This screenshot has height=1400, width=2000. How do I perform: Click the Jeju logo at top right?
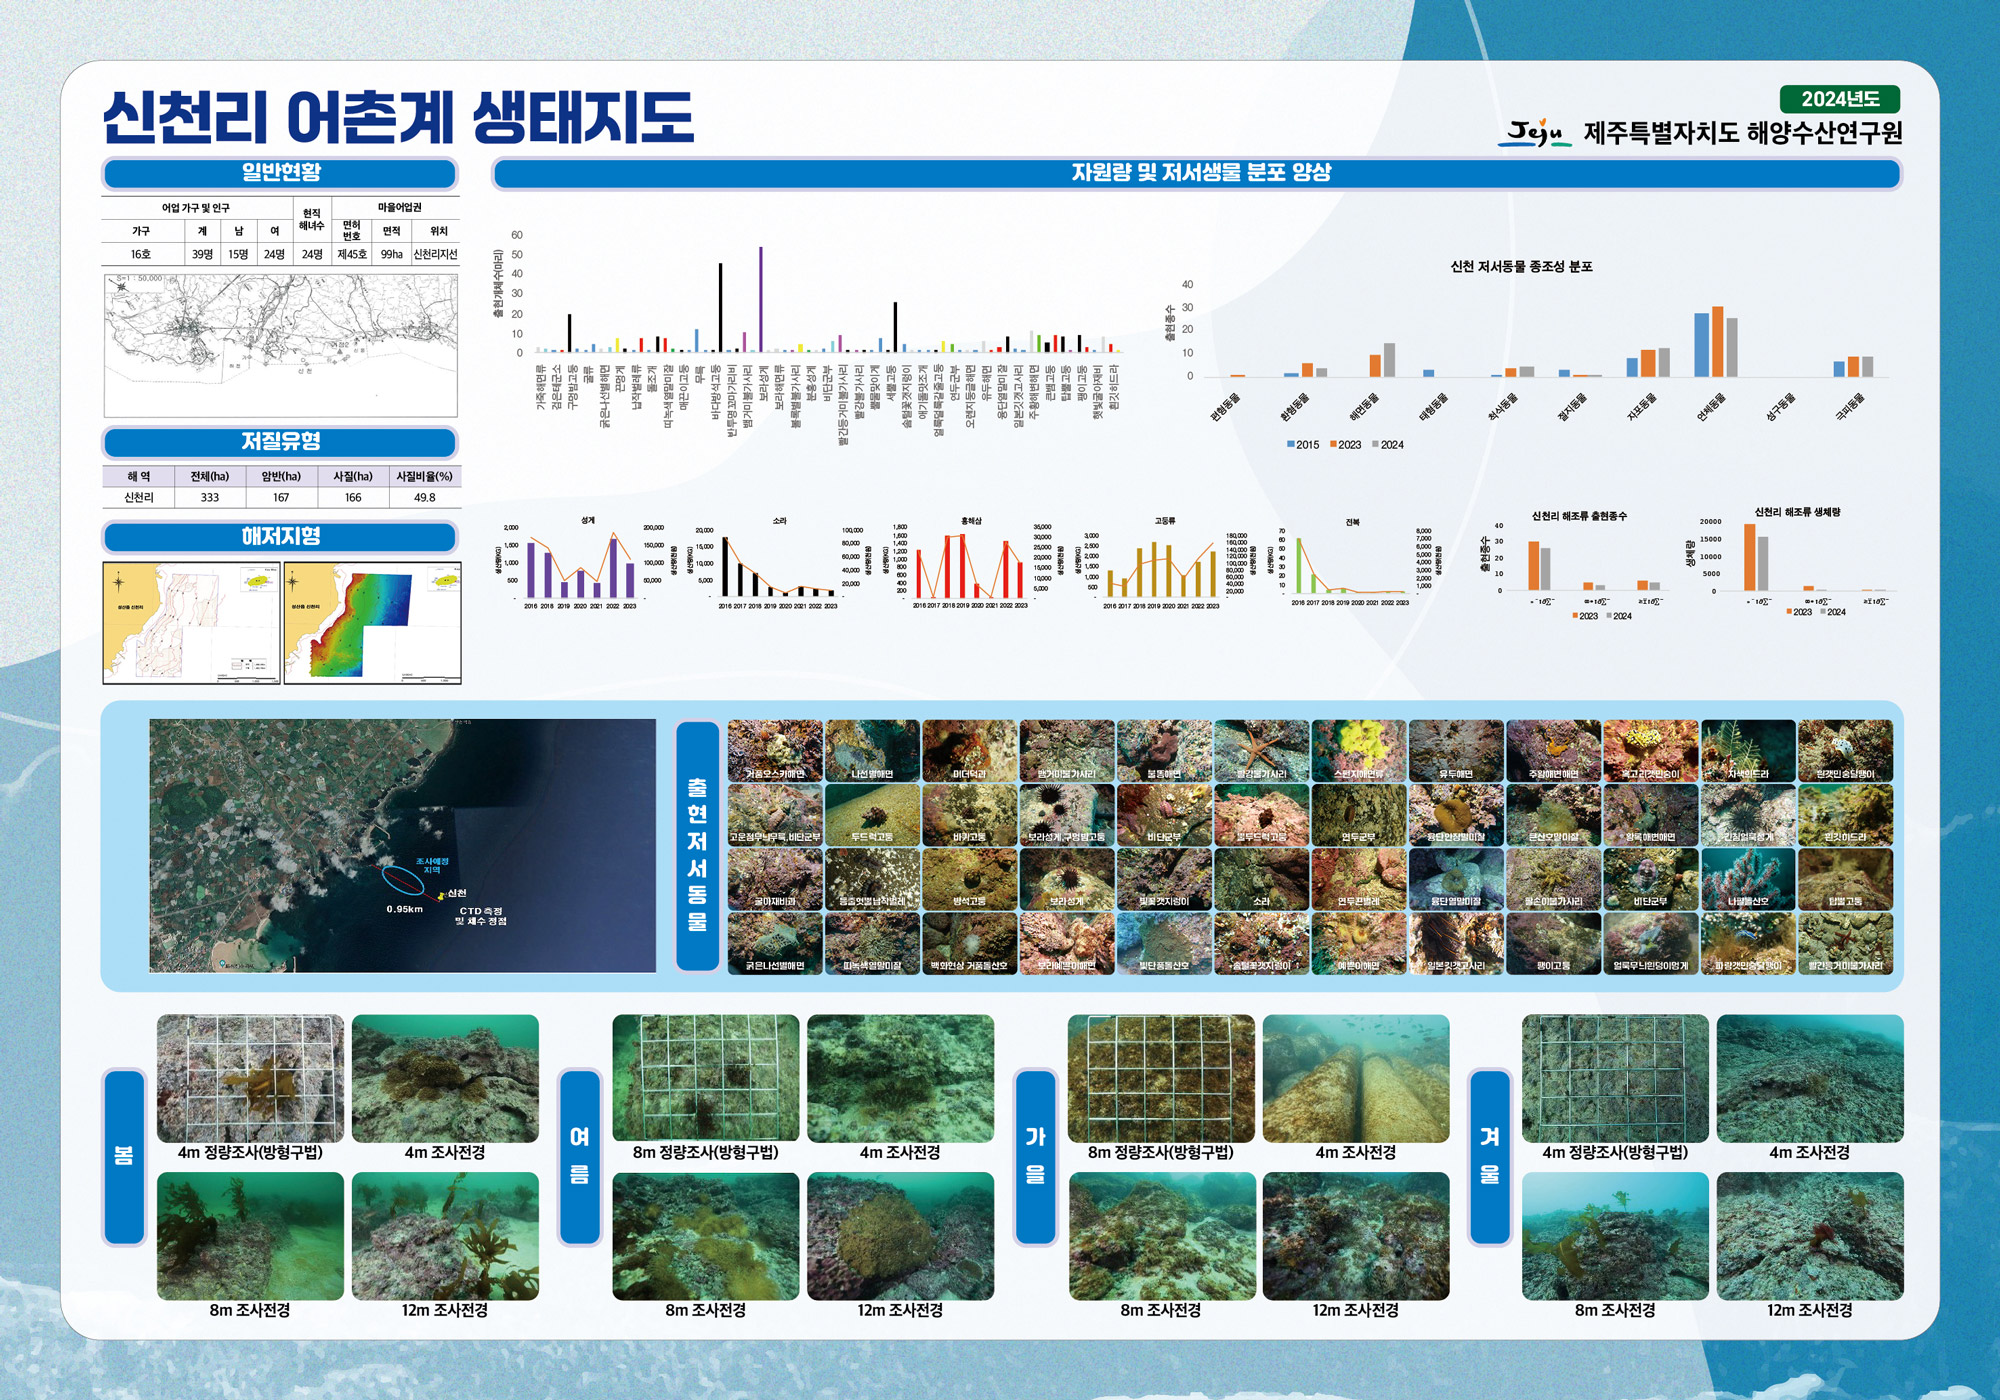1535,132
